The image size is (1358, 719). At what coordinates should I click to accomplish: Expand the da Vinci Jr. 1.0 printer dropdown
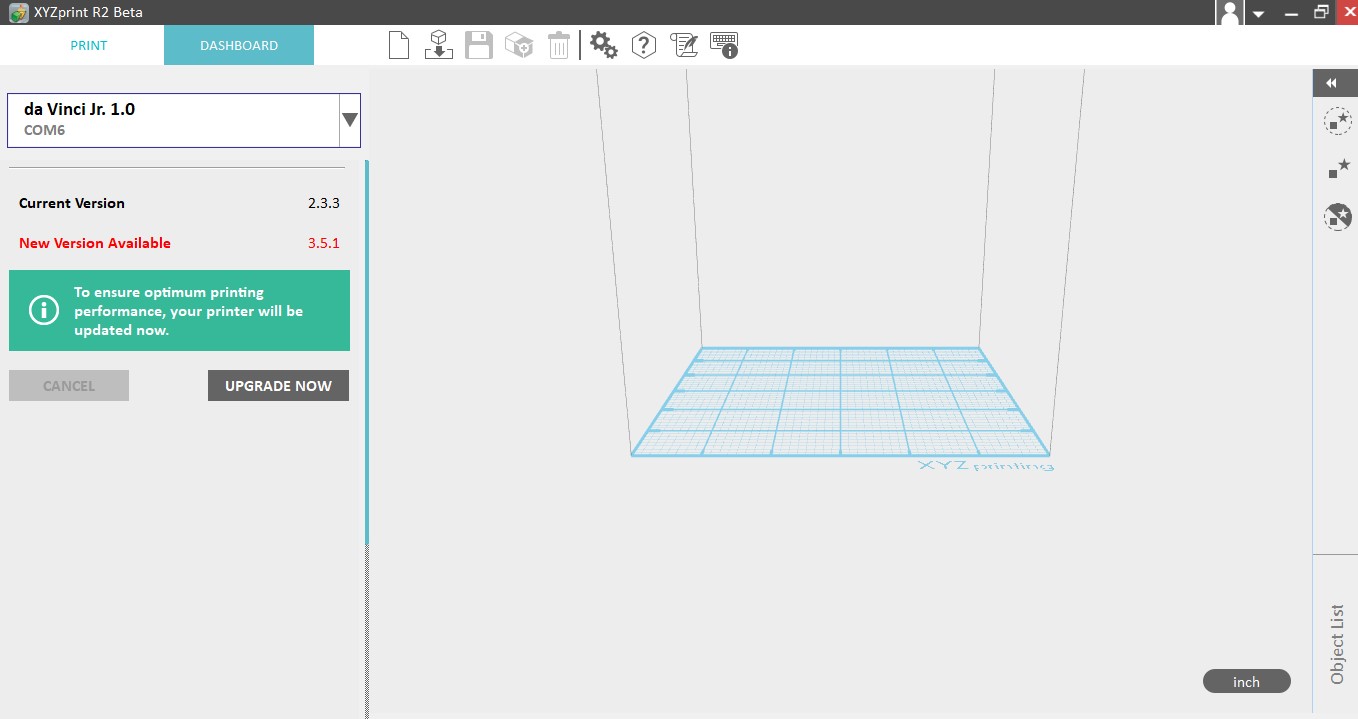350,120
